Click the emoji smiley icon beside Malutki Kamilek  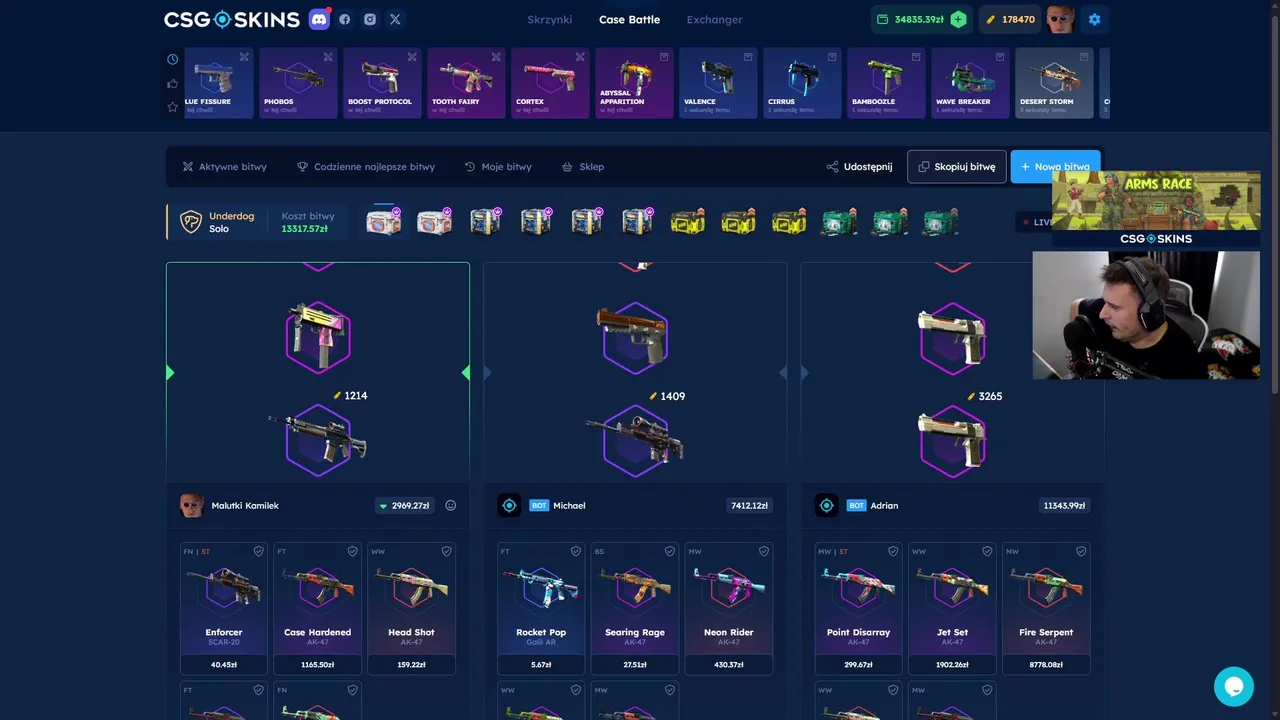450,506
